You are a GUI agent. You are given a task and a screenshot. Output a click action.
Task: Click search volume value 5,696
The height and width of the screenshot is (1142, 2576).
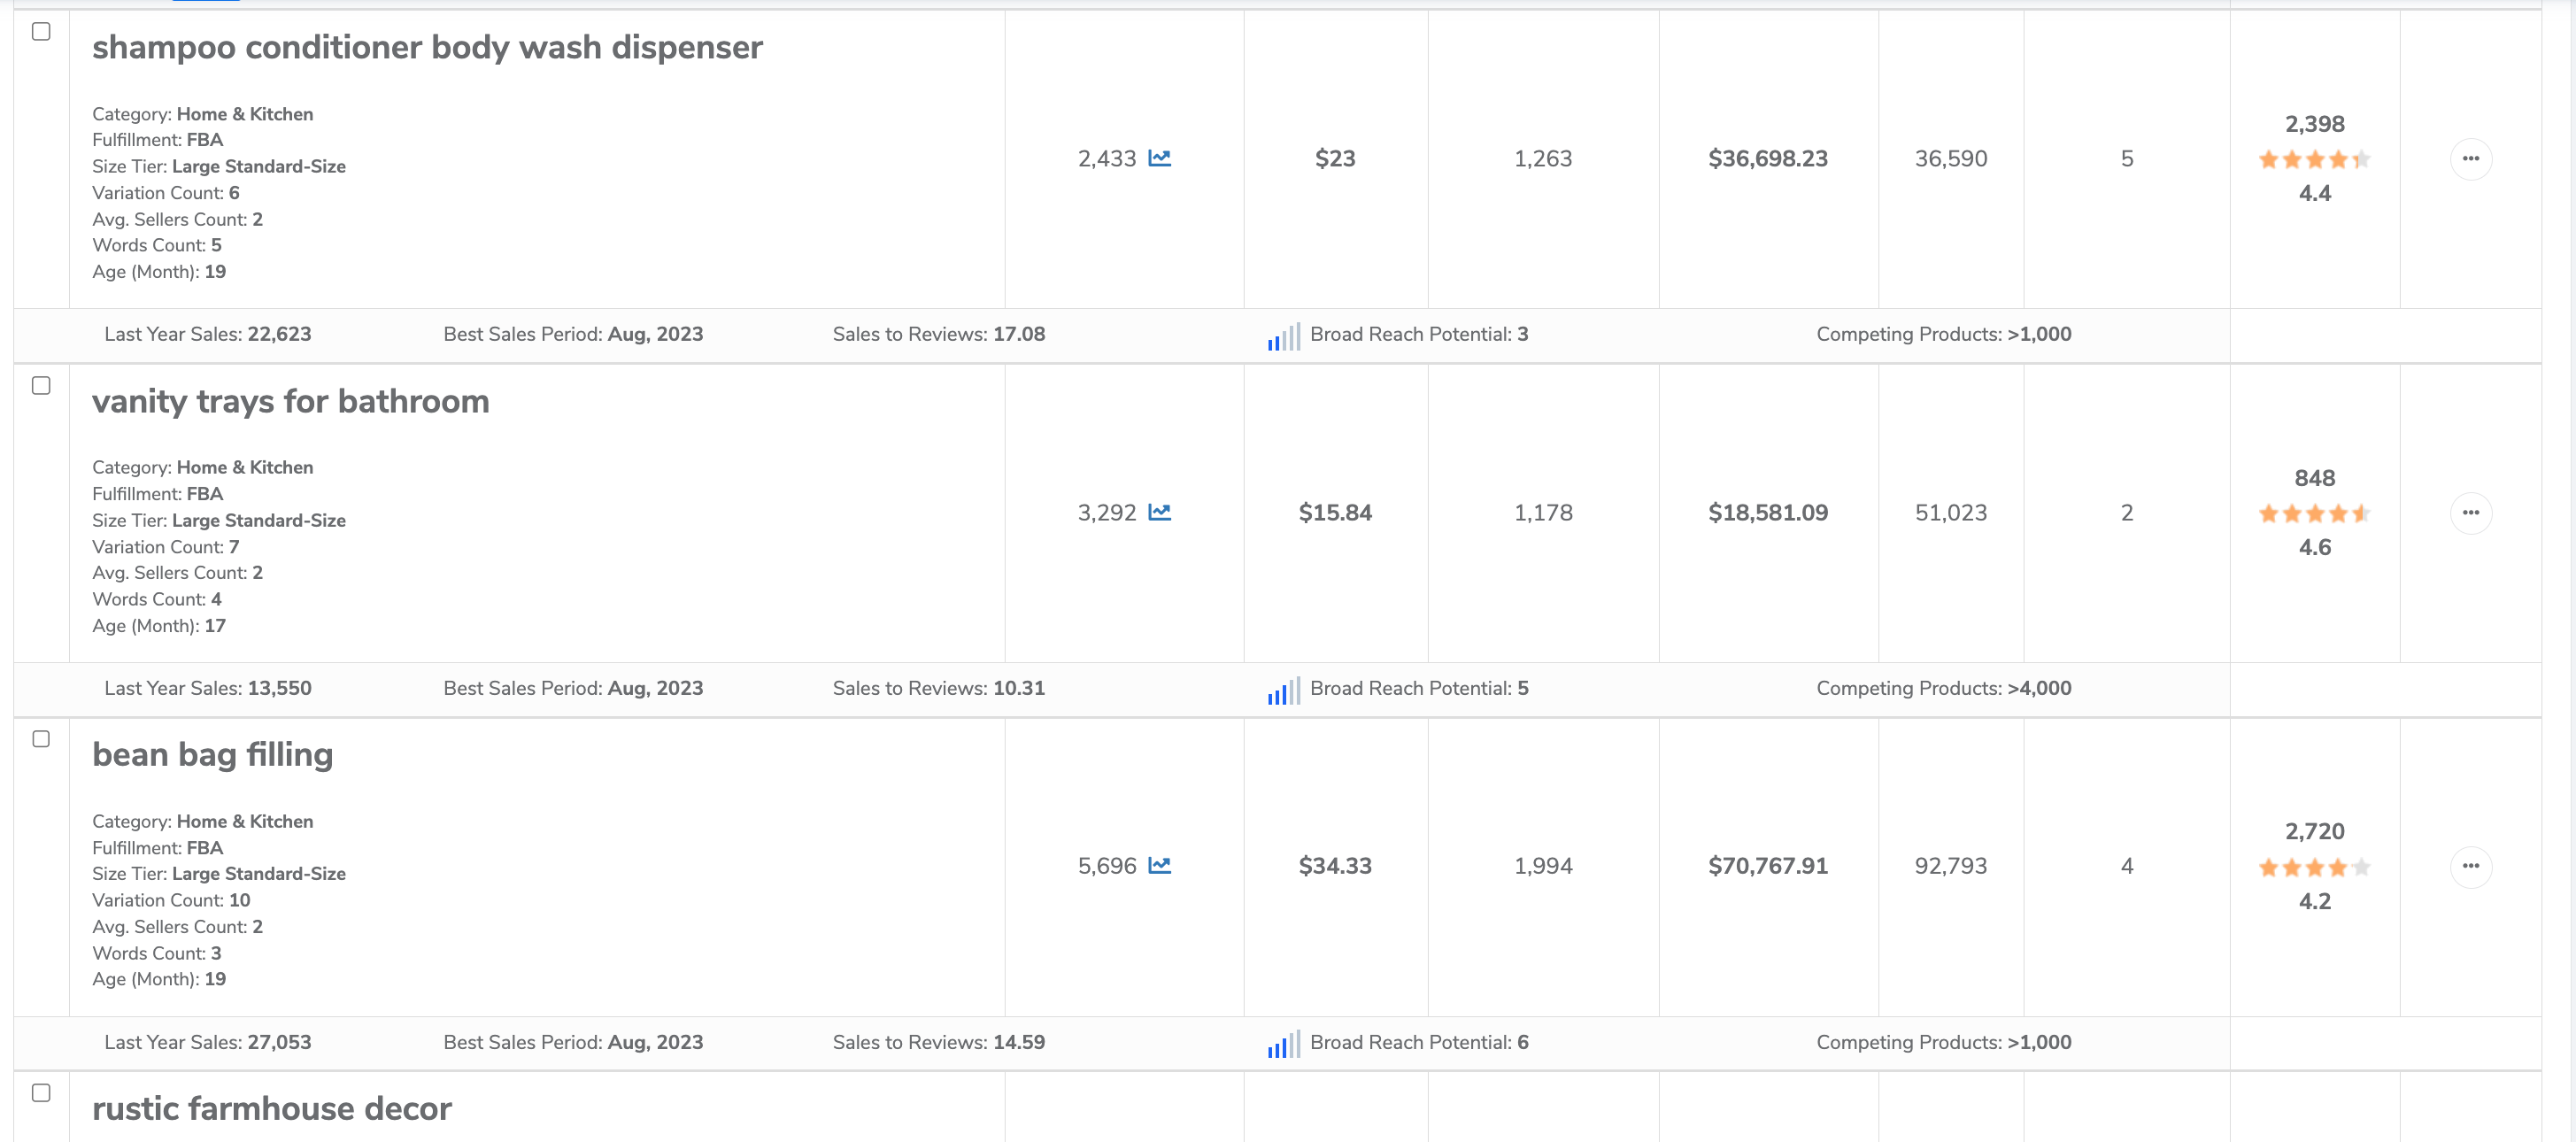coord(1106,865)
